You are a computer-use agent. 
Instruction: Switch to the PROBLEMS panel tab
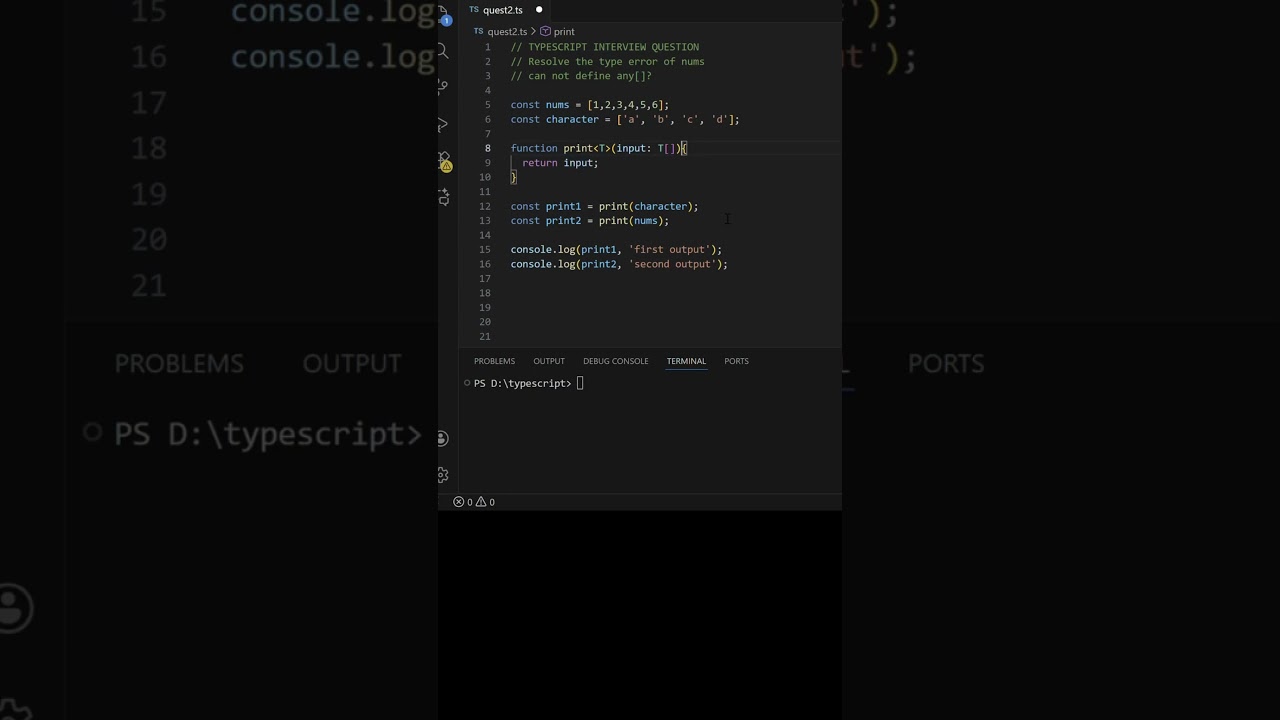pos(494,361)
